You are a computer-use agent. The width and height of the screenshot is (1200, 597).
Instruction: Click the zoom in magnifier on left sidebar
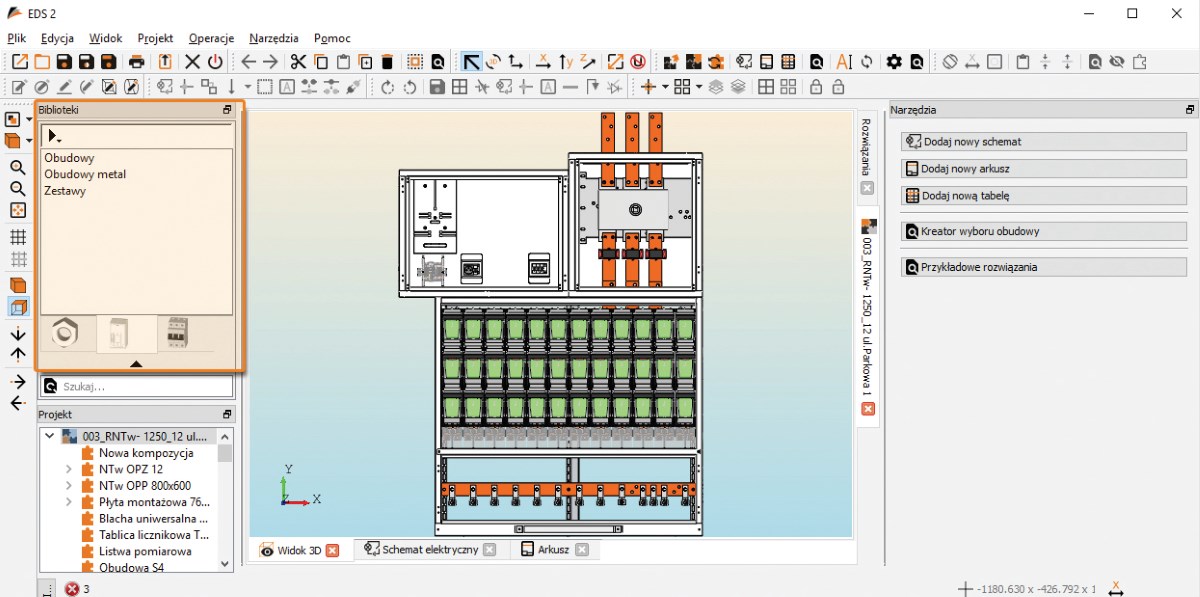[x=17, y=167]
